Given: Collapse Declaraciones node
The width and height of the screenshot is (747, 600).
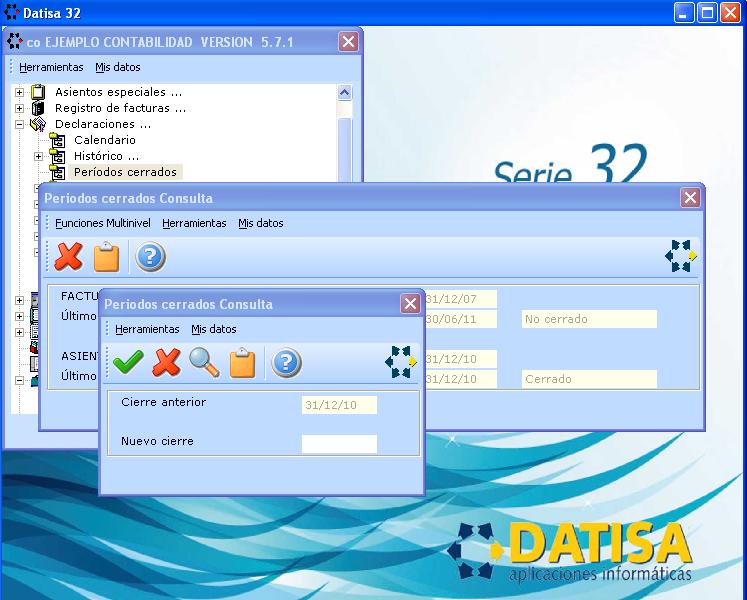Looking at the screenshot, I should (x=19, y=124).
